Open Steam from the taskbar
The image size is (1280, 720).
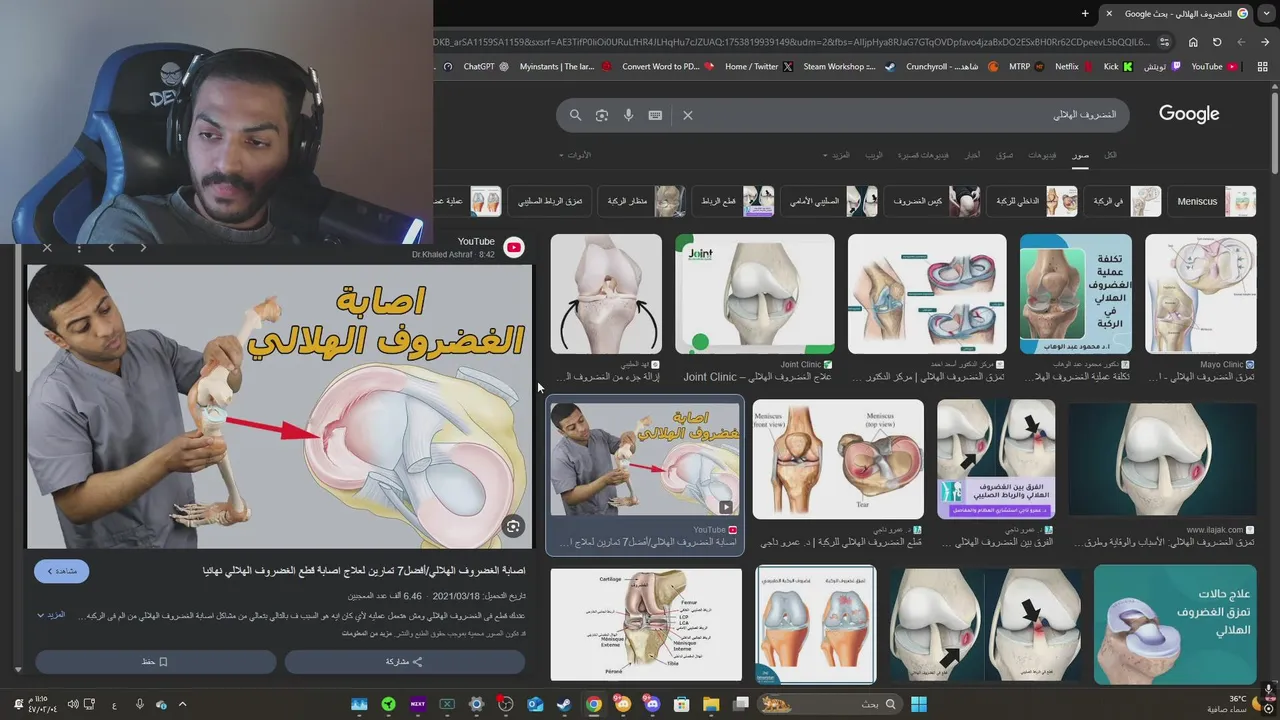tap(564, 704)
